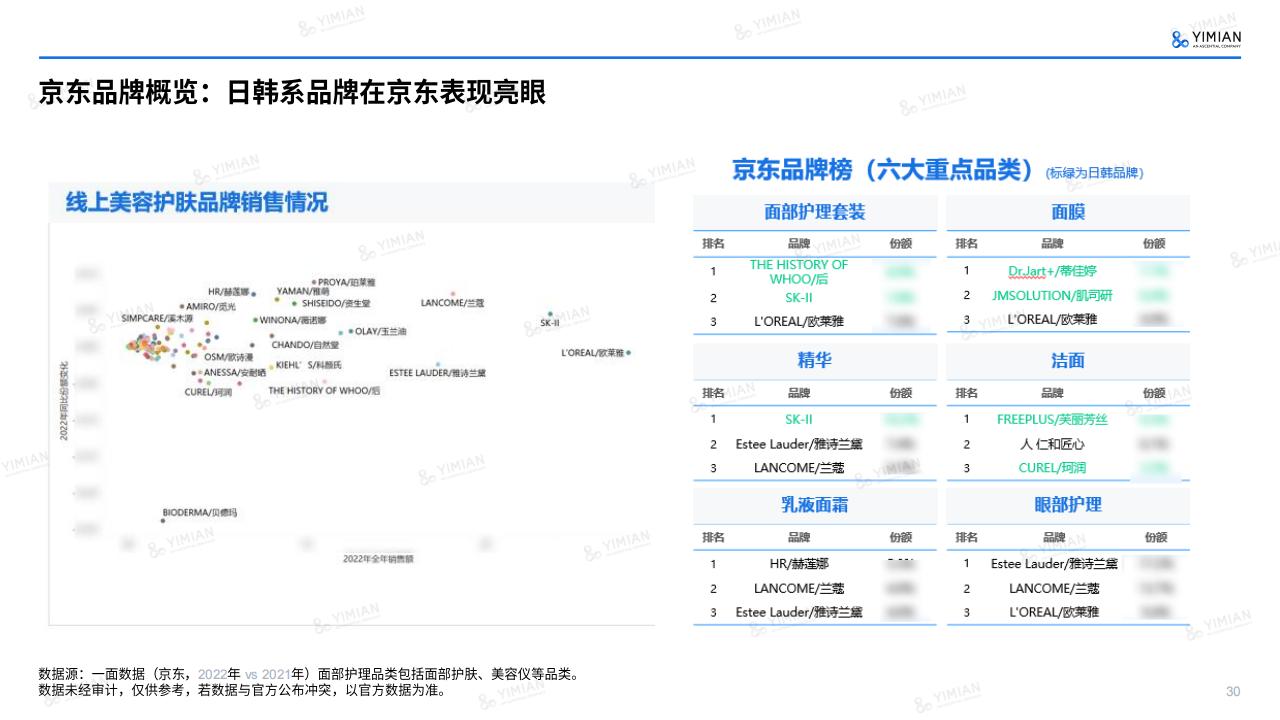This screenshot has width=1280, height=720.
Task: Click the slide title about 京东品牌概览
Action: (291, 93)
